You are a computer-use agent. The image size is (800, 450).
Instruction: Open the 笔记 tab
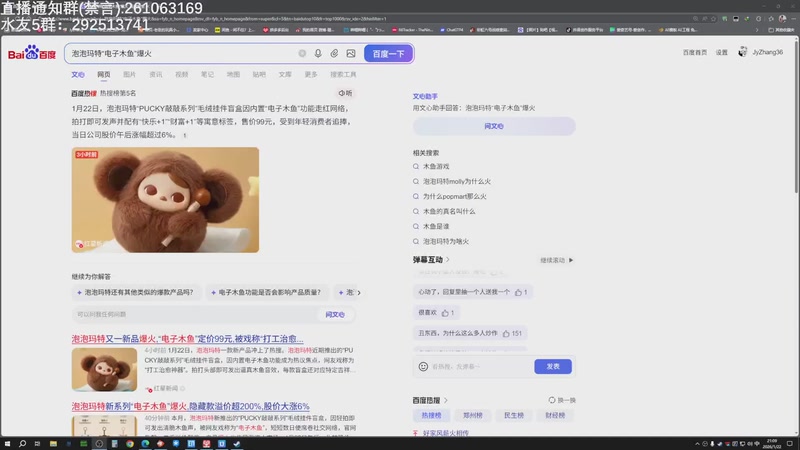pos(207,74)
